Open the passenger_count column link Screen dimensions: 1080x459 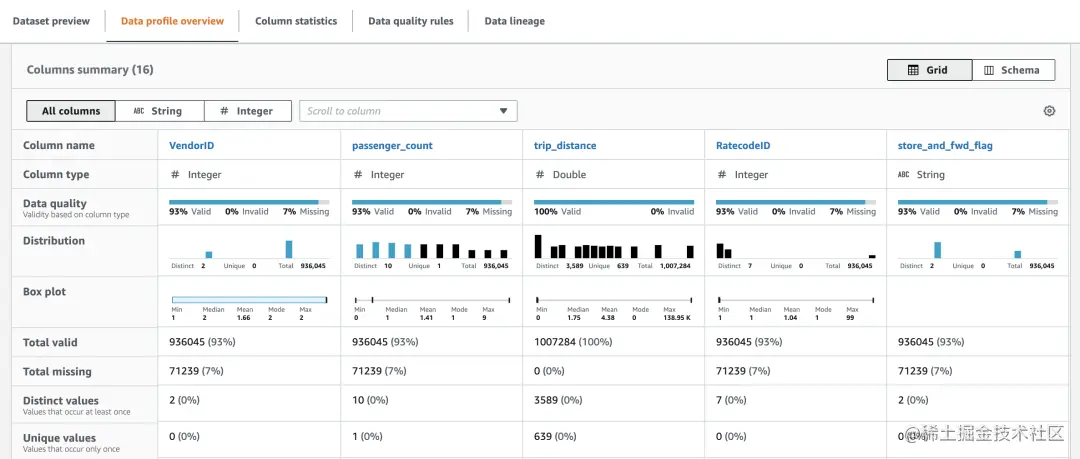point(393,145)
